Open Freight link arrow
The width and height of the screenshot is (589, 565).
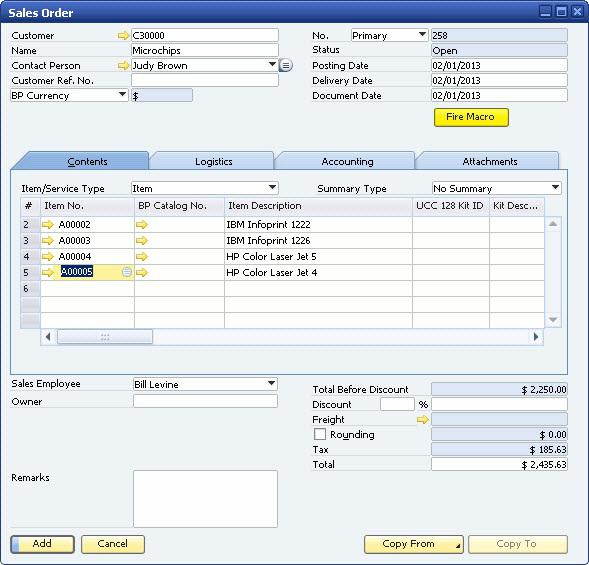[x=423, y=420]
